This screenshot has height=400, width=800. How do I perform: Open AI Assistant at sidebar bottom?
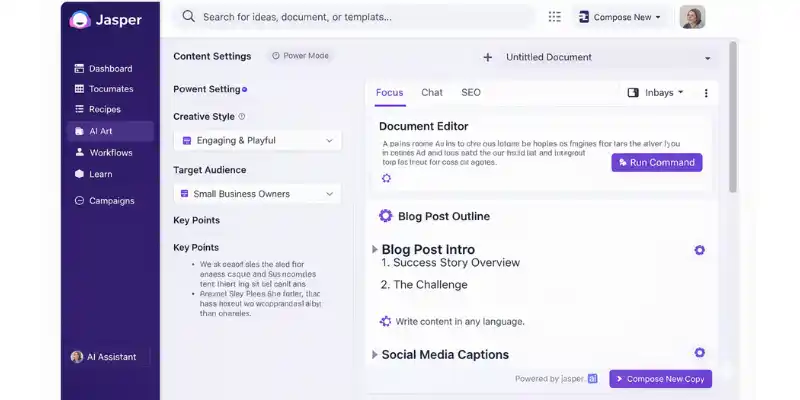(x=104, y=357)
